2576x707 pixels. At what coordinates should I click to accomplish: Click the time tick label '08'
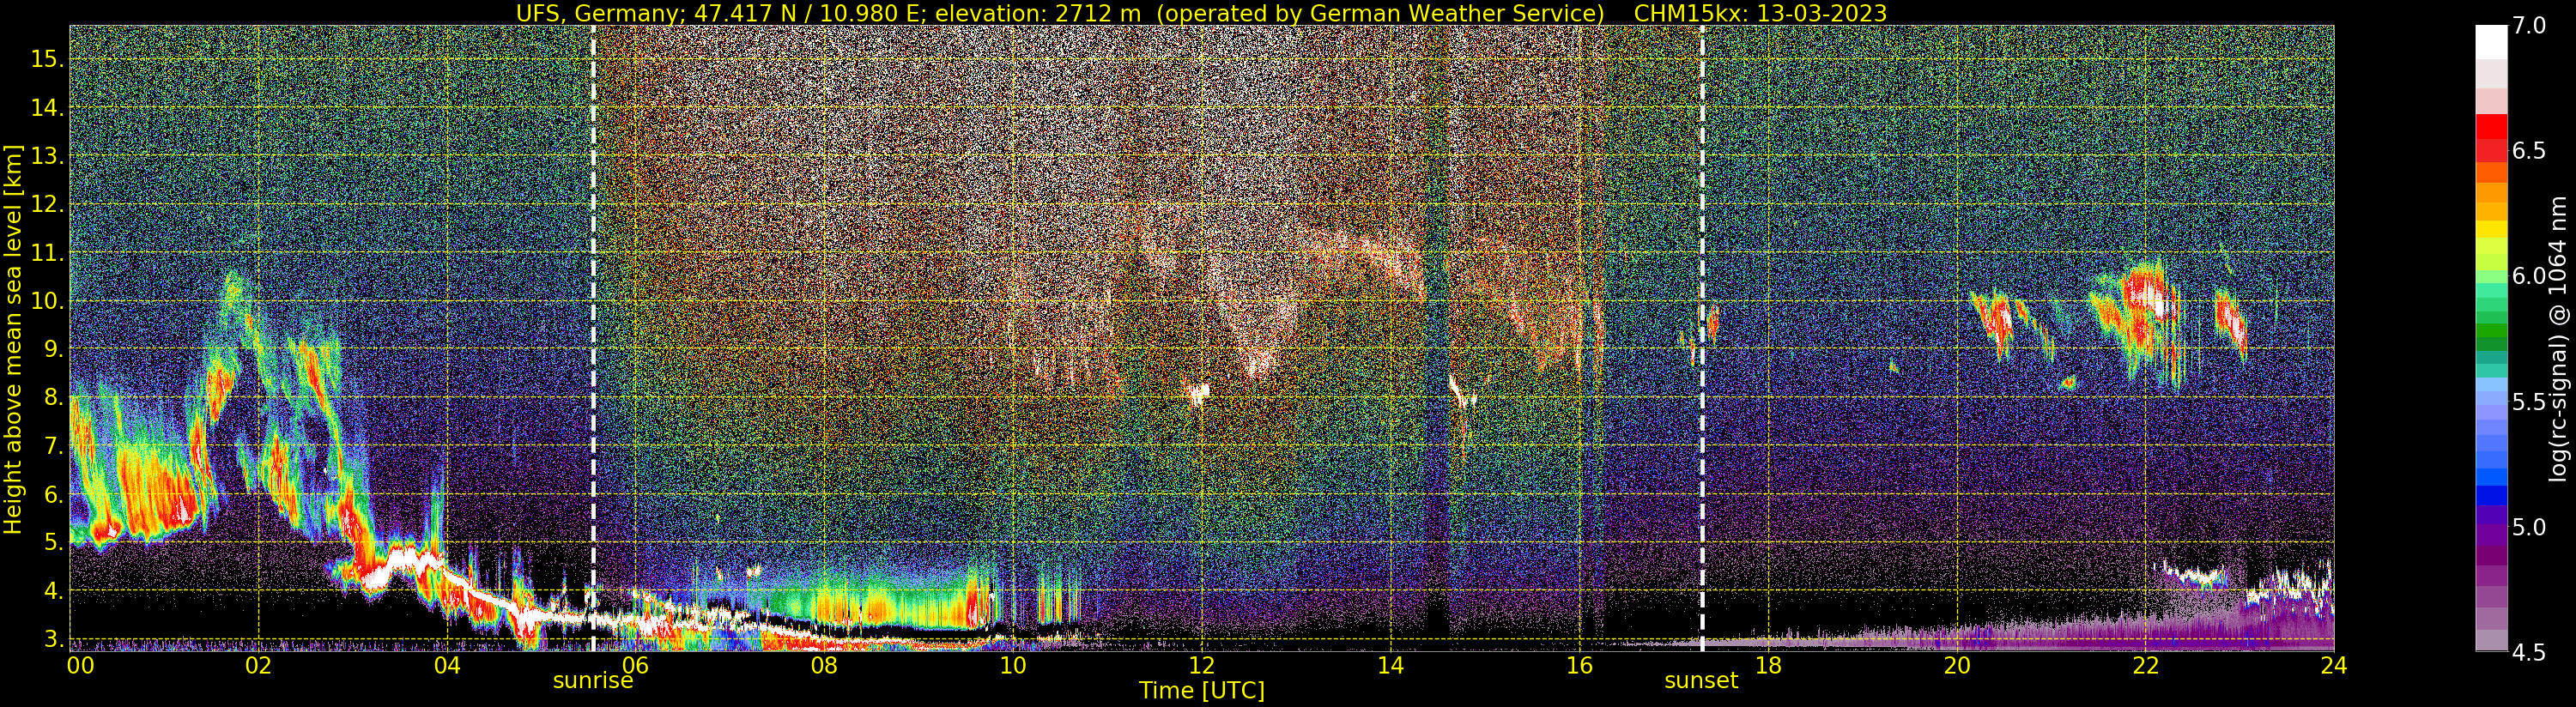[x=823, y=666]
